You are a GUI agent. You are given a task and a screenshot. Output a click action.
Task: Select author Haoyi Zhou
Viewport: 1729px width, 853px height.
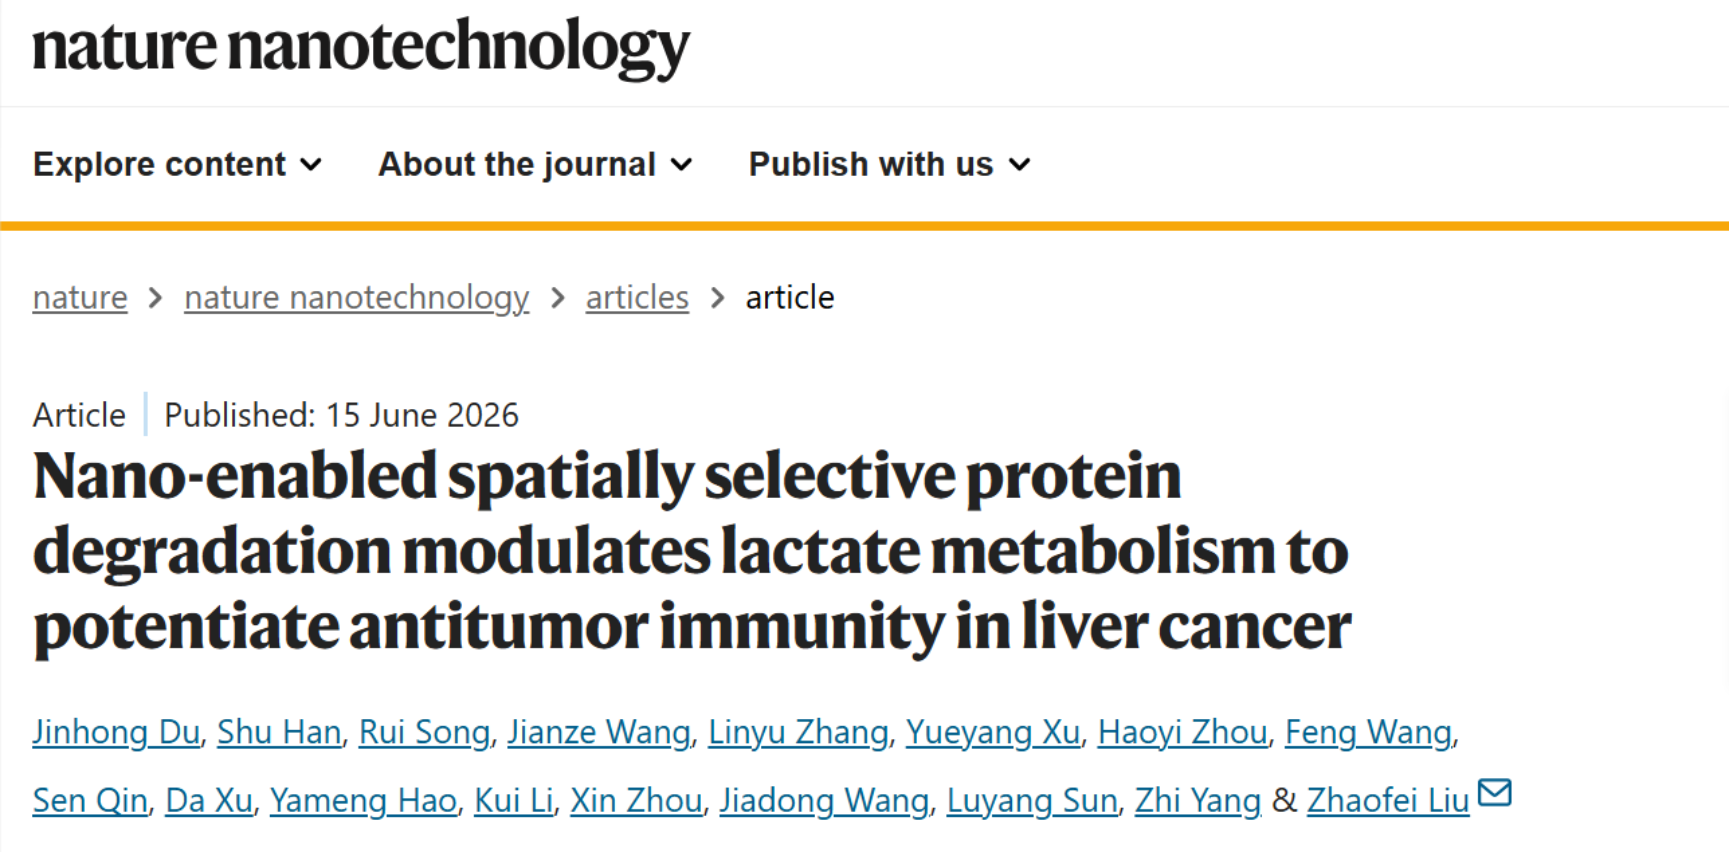tap(1182, 732)
